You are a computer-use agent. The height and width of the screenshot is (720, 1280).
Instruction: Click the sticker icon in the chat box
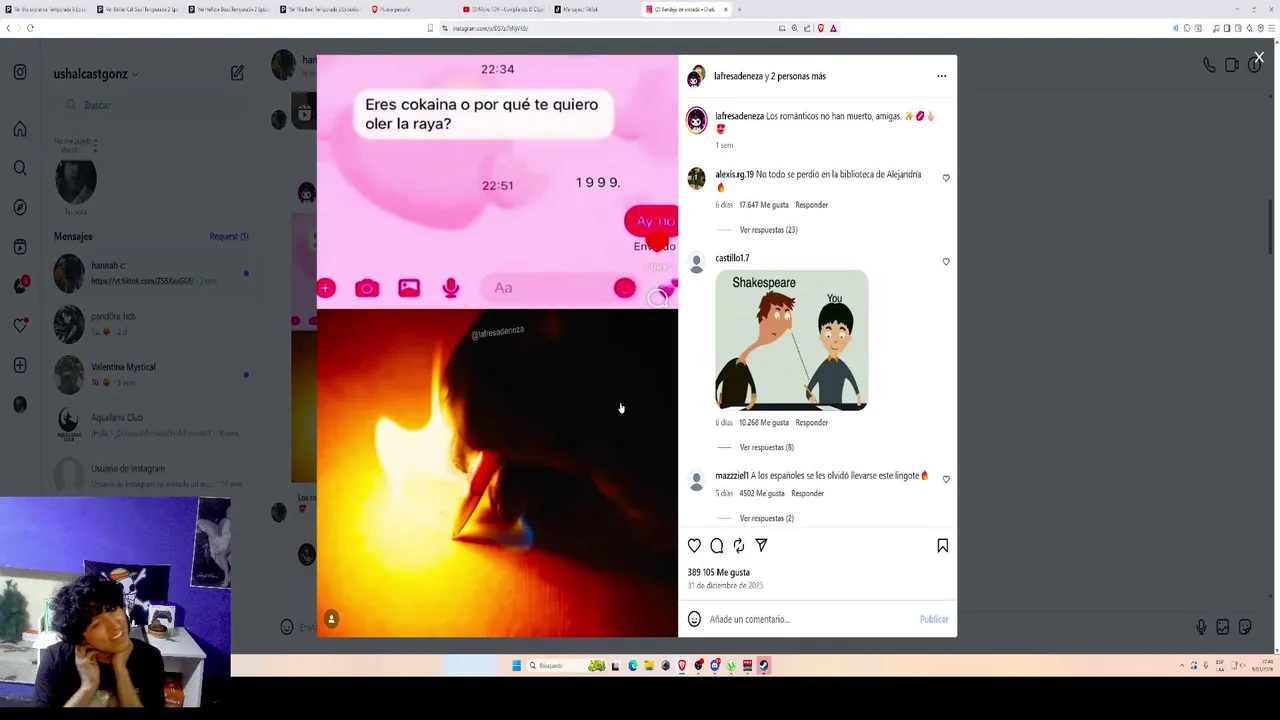tap(1245, 627)
